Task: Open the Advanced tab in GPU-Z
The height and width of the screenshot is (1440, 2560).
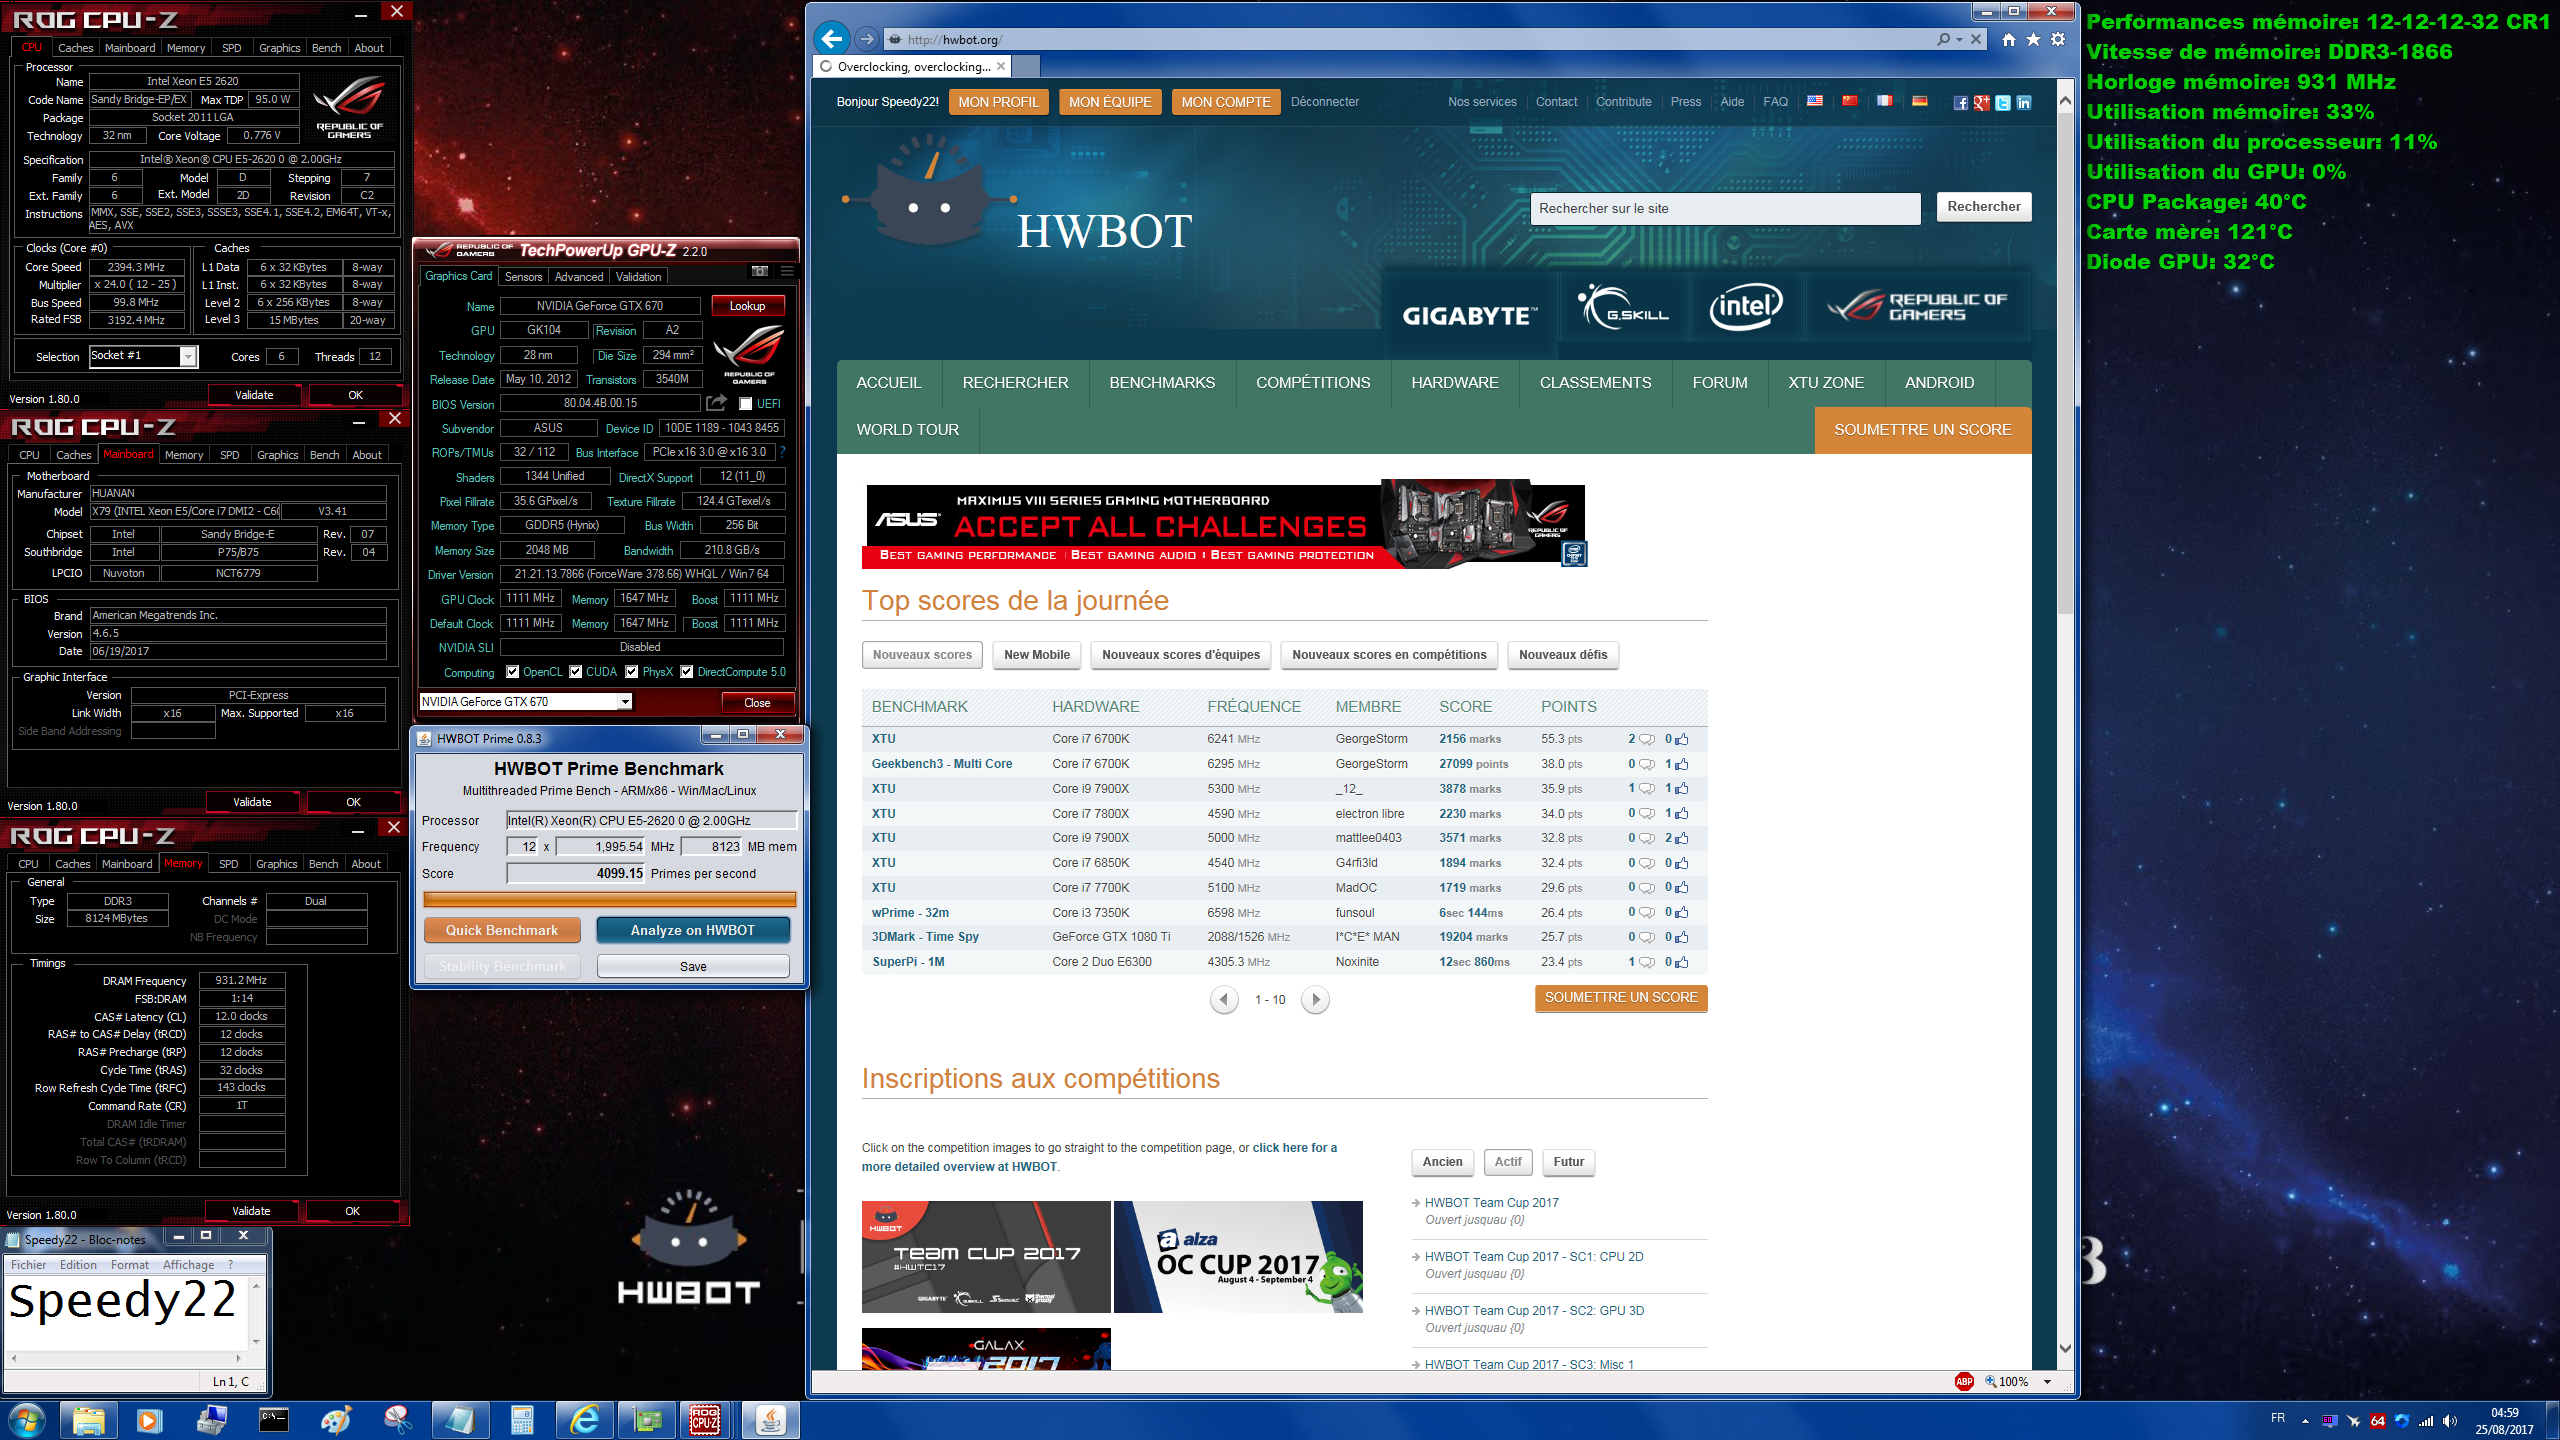Action: tap(579, 277)
